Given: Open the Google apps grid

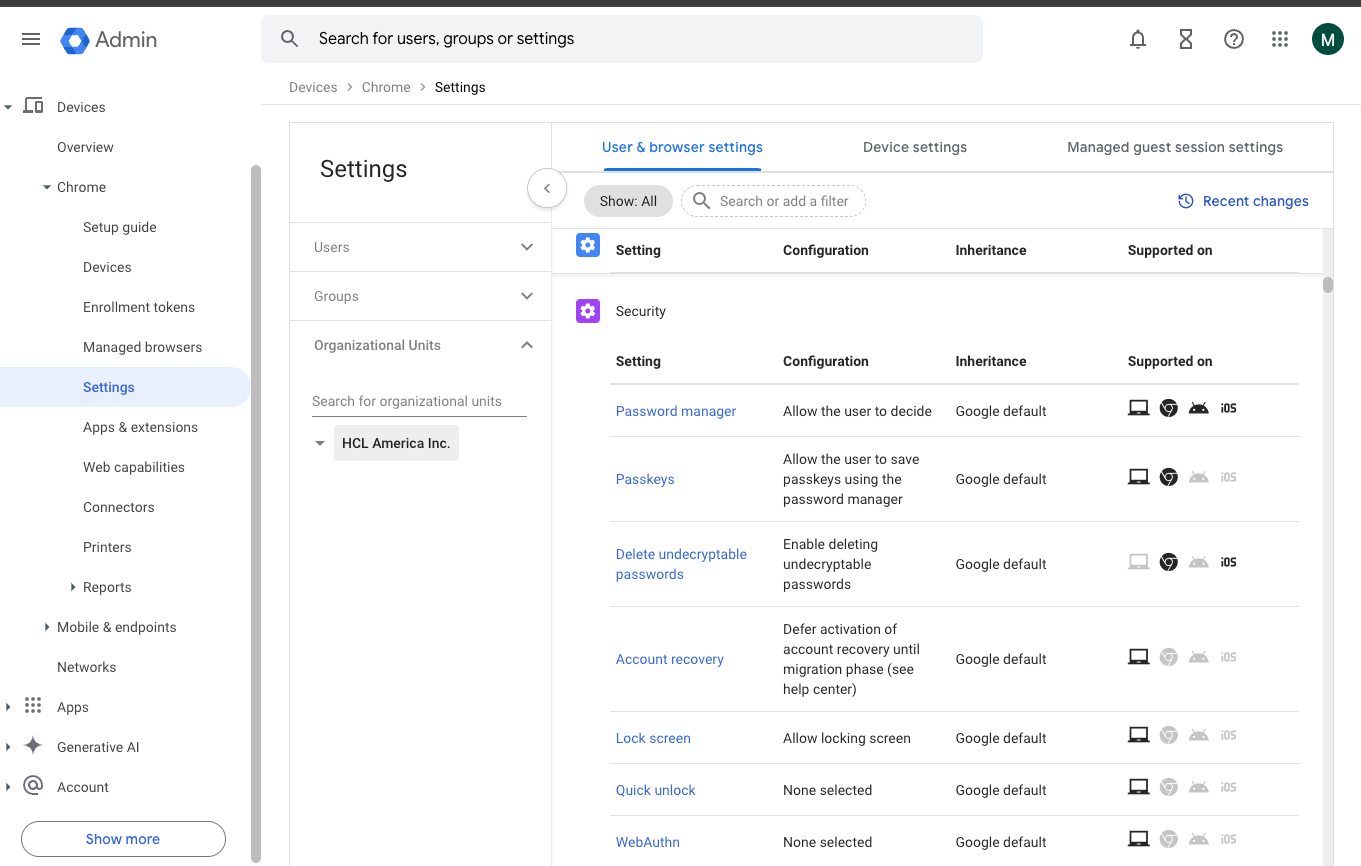Looking at the screenshot, I should 1280,39.
